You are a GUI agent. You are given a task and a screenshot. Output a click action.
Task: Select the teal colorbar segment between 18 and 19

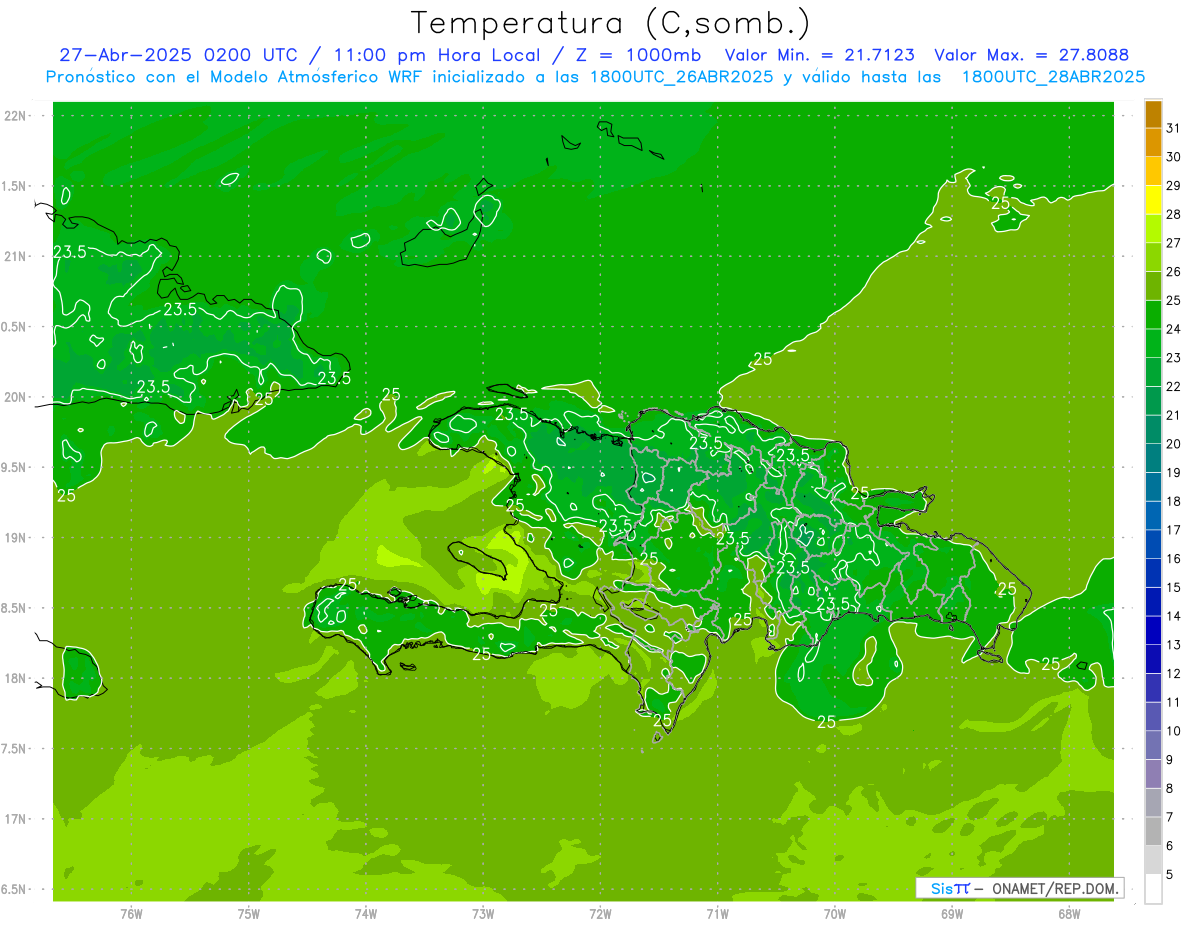[1153, 486]
